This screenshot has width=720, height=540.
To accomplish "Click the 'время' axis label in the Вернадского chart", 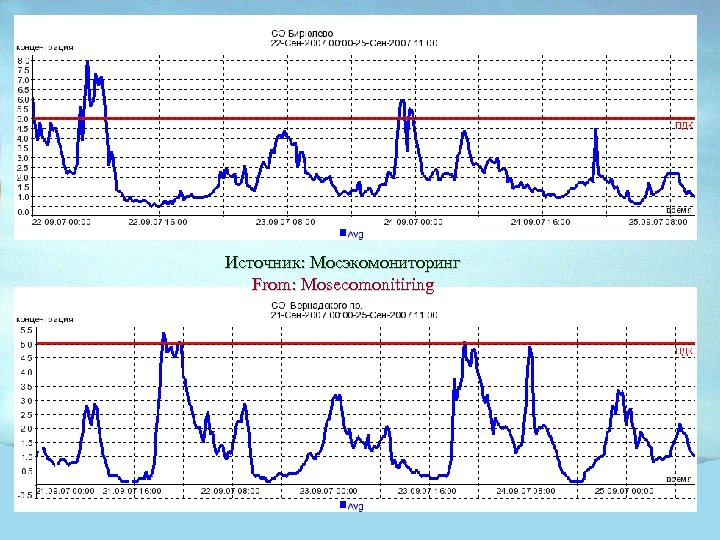I will click(x=679, y=479).
